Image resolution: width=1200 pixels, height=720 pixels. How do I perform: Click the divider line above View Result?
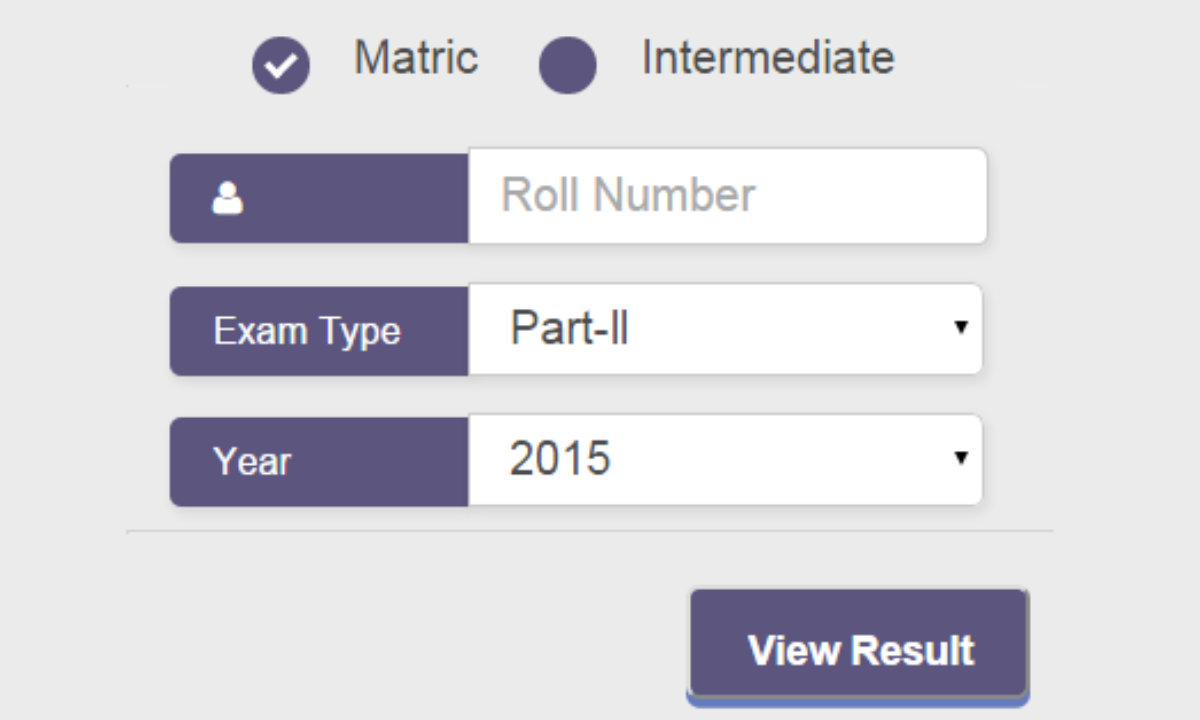point(590,531)
